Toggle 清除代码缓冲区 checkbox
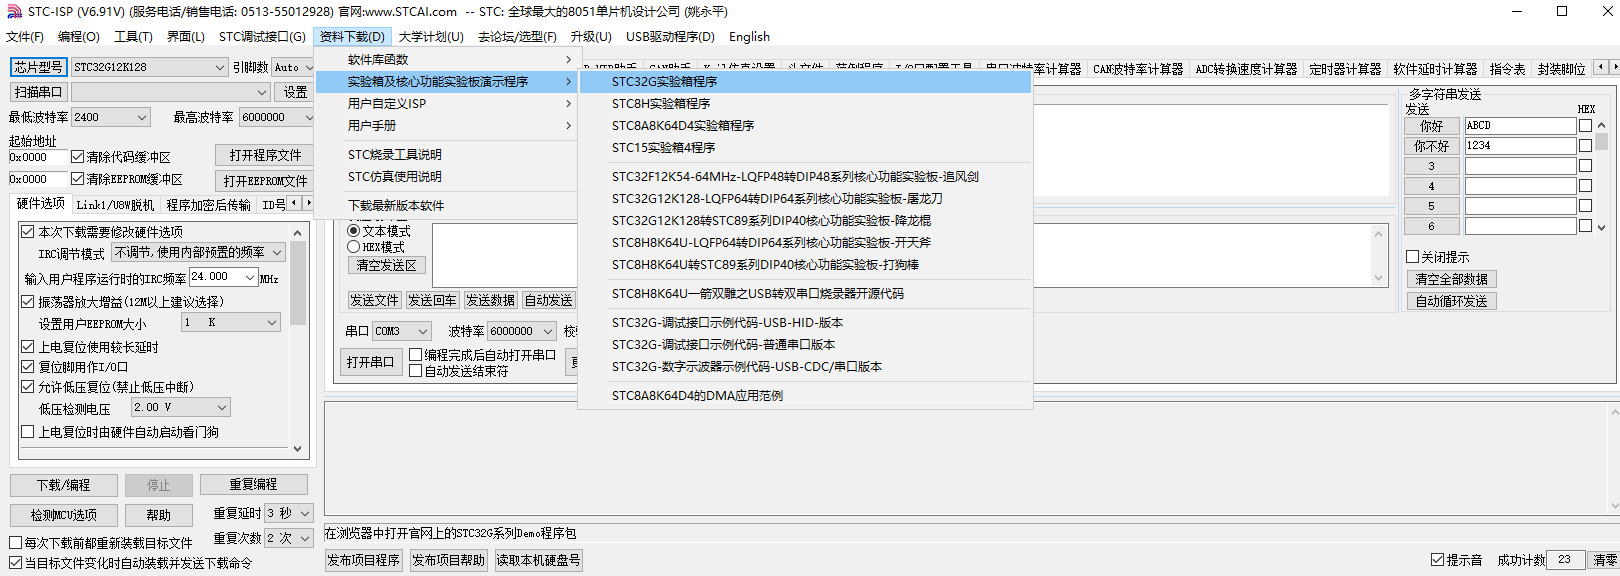 (x=78, y=157)
